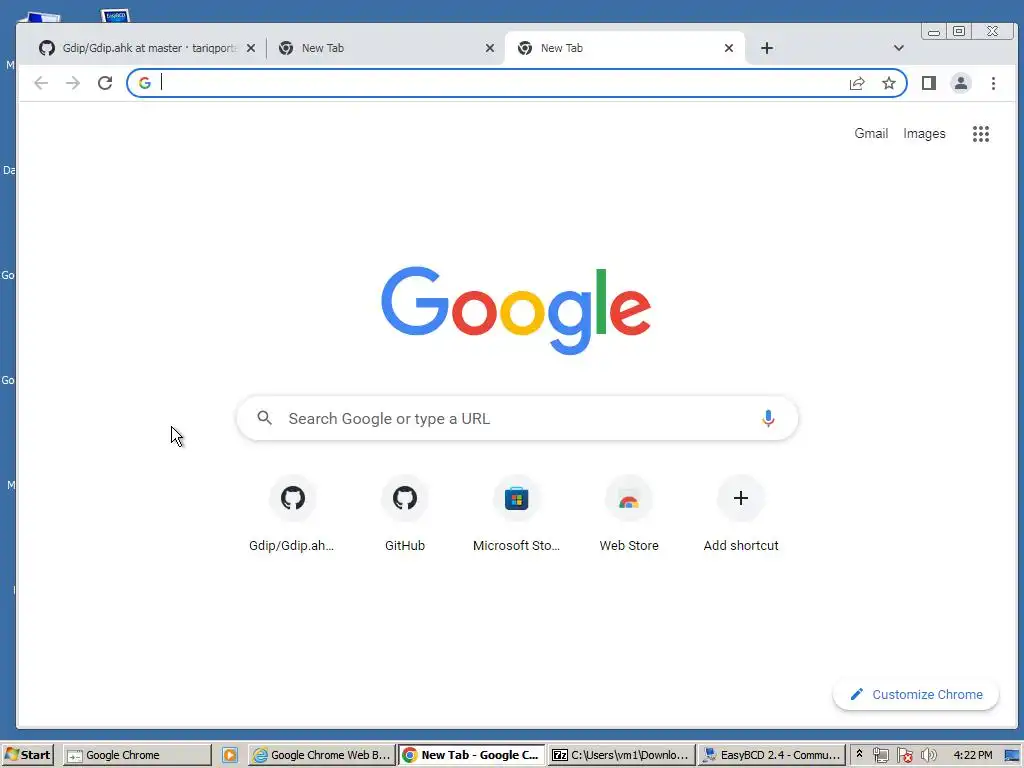Open the Chrome three-dot menu

point(993,83)
